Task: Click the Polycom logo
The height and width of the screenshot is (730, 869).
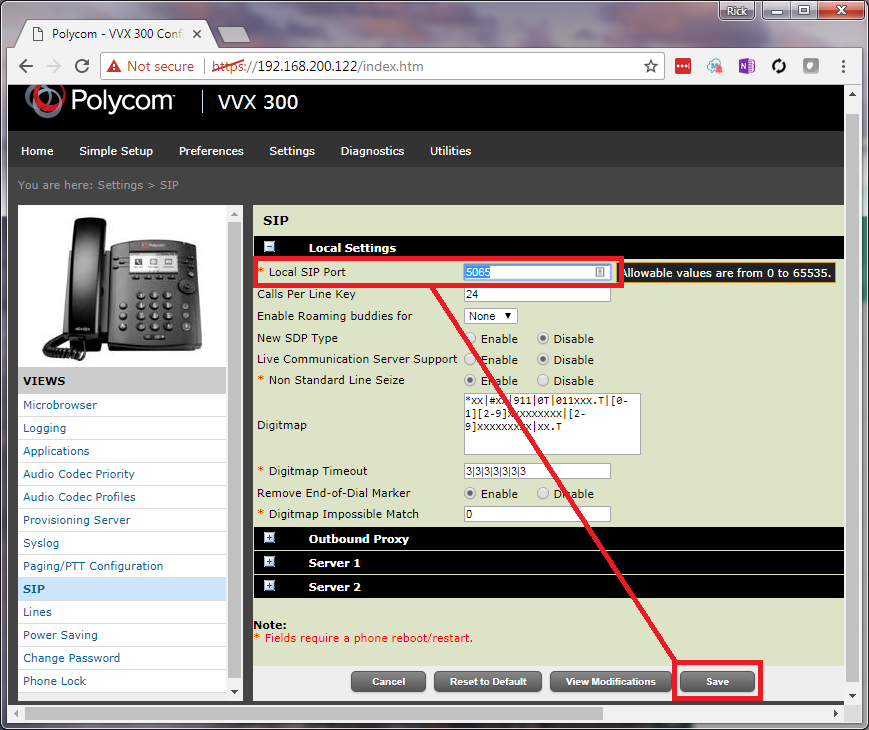Action: point(100,101)
